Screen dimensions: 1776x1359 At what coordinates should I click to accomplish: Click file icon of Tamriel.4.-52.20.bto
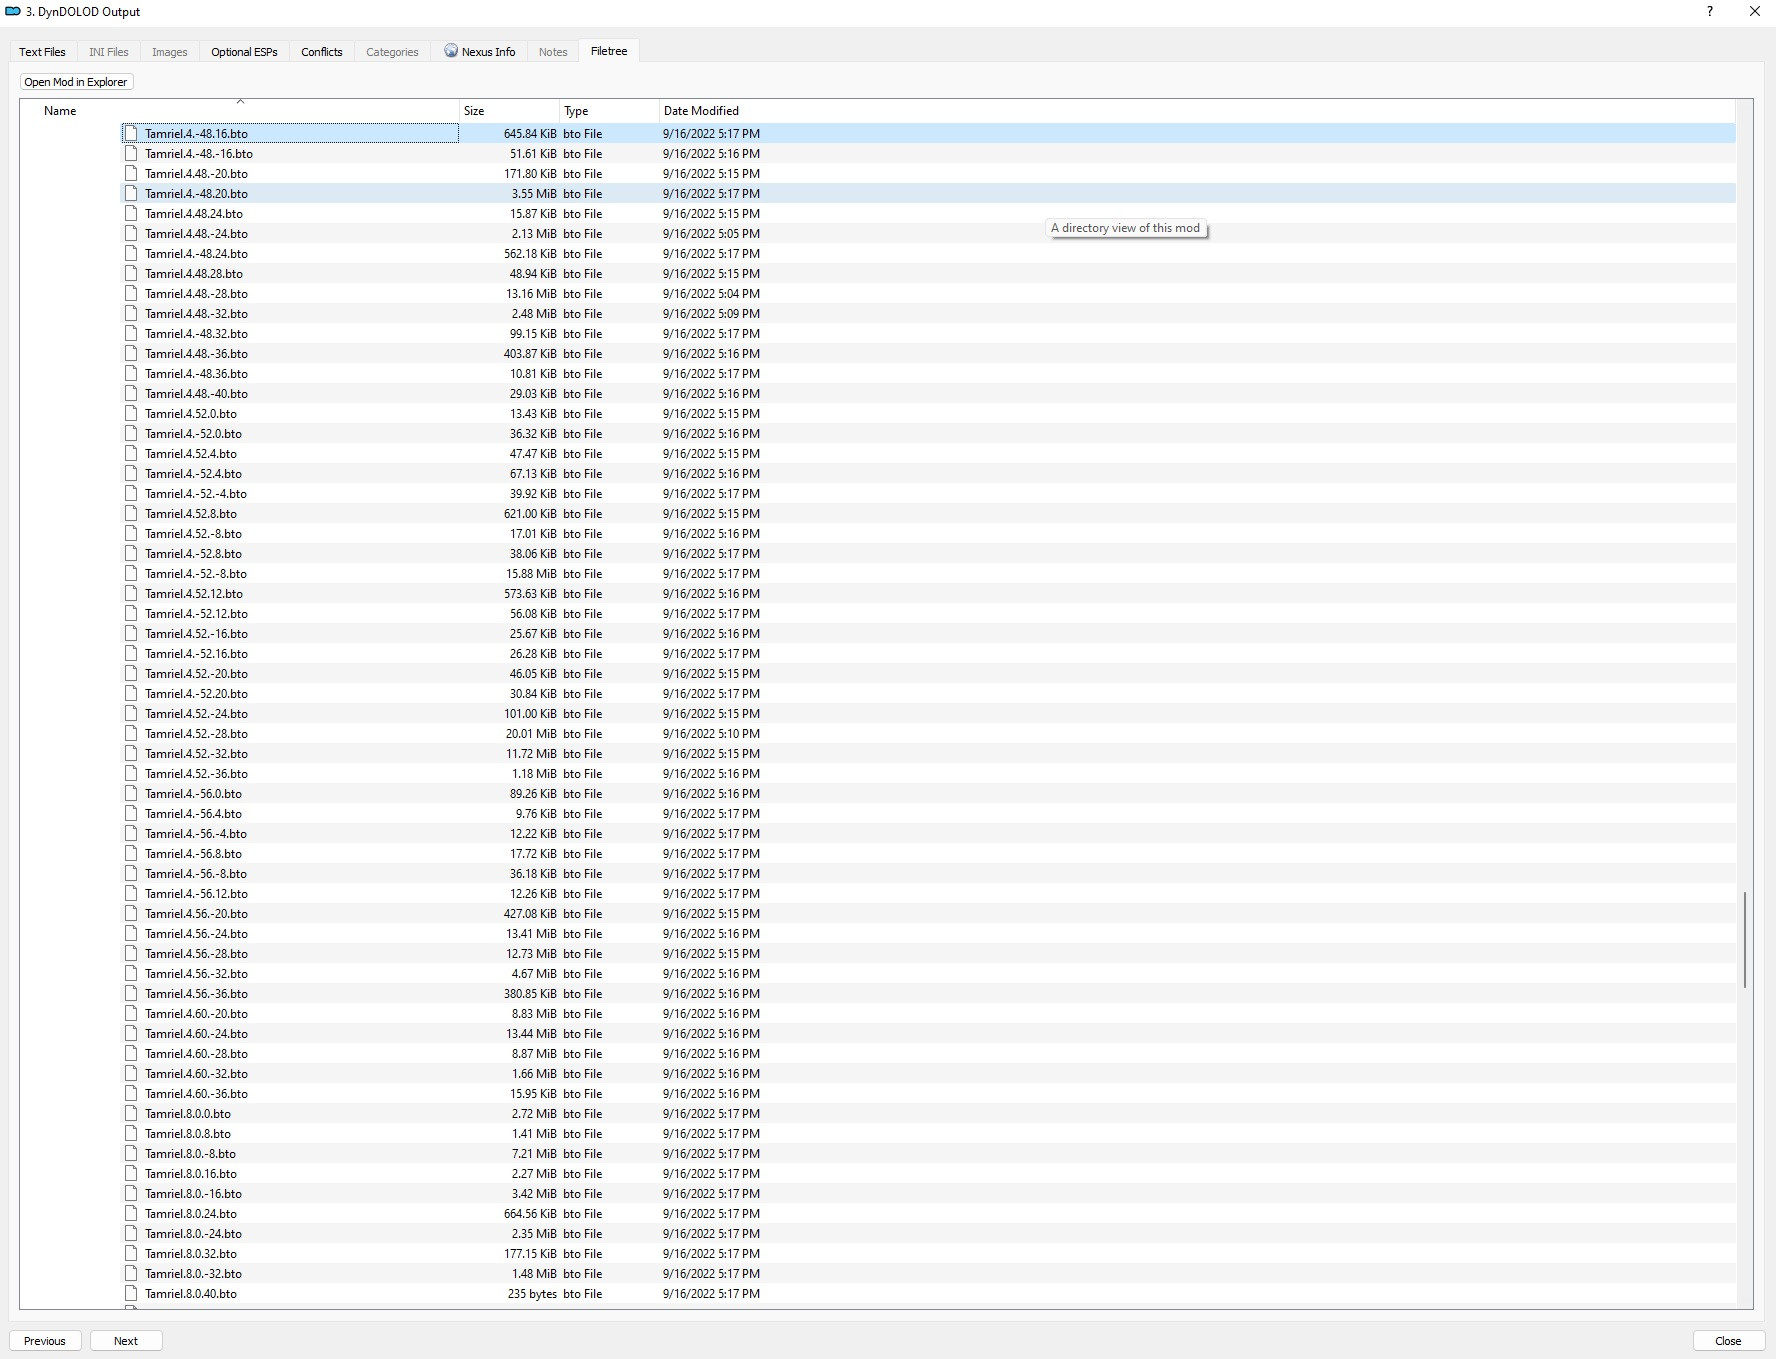(131, 693)
